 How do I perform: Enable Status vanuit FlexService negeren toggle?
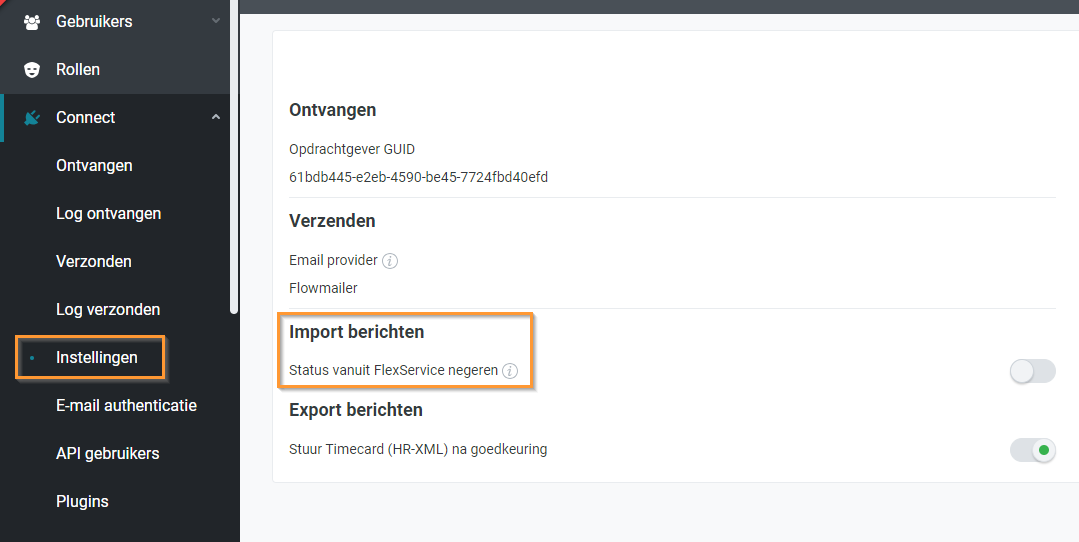tap(1032, 371)
